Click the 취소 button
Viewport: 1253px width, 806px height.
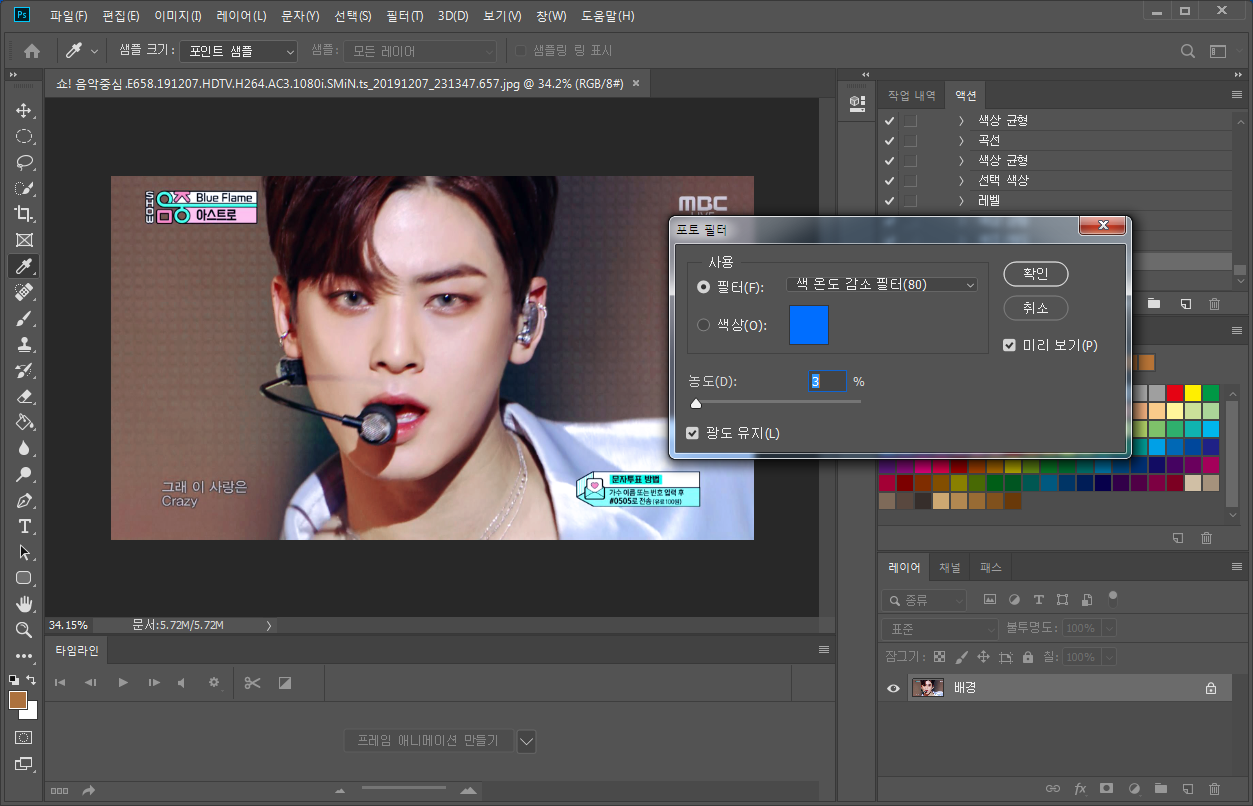click(1036, 308)
